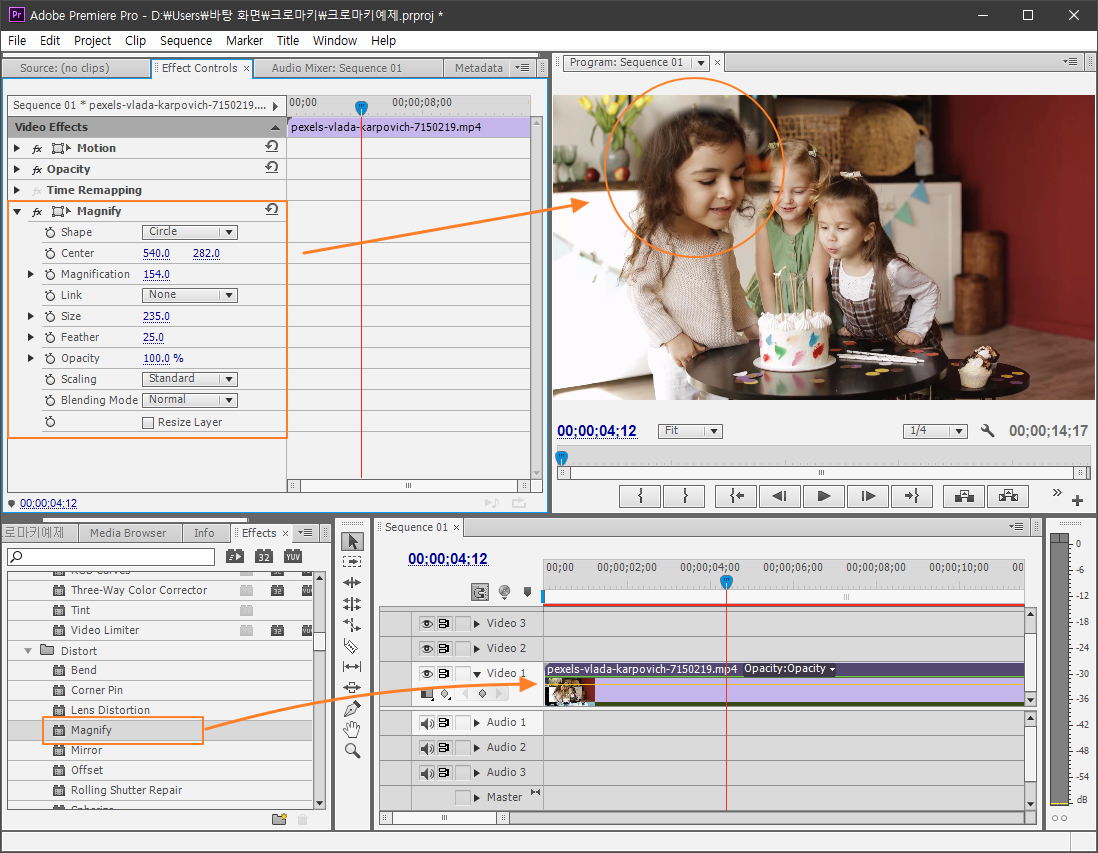
Task: Open the Fit zoom level dropdown
Action: point(690,431)
